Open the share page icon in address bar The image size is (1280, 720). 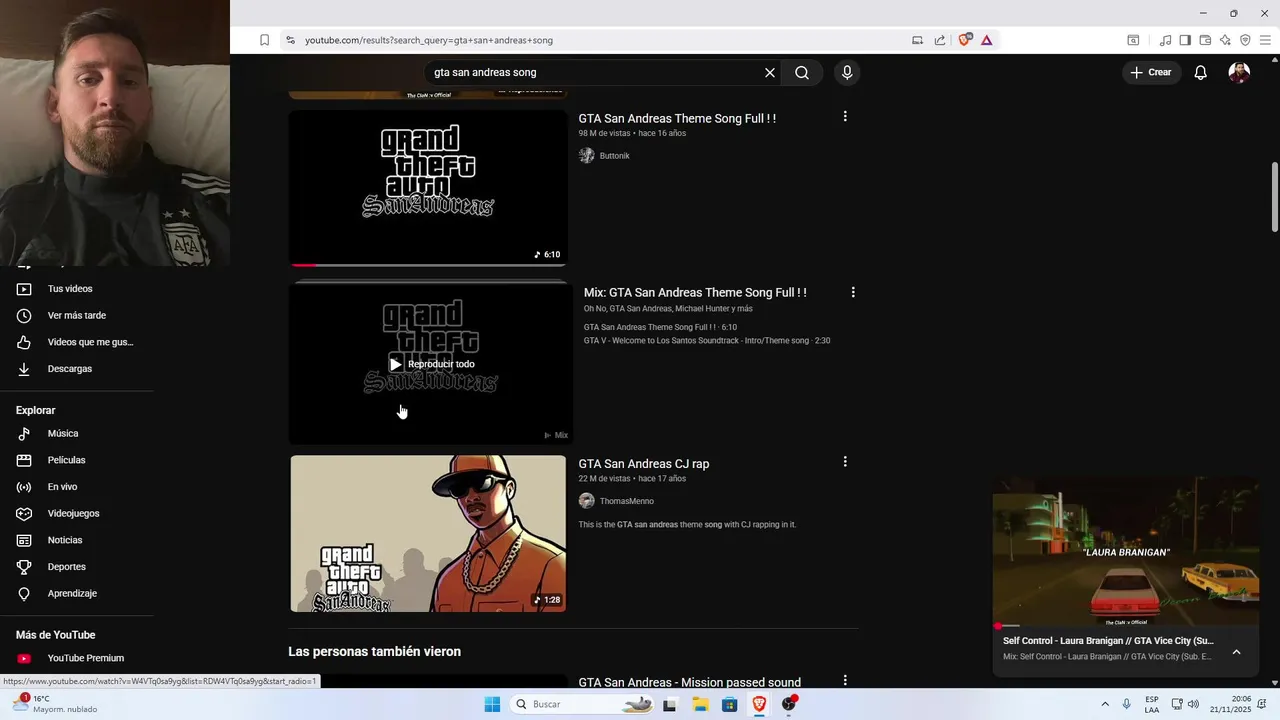click(940, 40)
